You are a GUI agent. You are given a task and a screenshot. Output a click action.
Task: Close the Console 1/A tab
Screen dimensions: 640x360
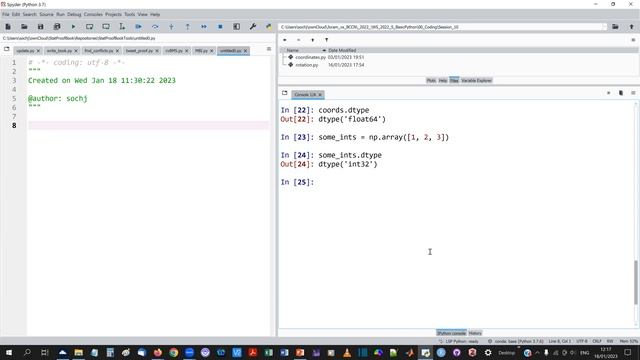(x=320, y=95)
